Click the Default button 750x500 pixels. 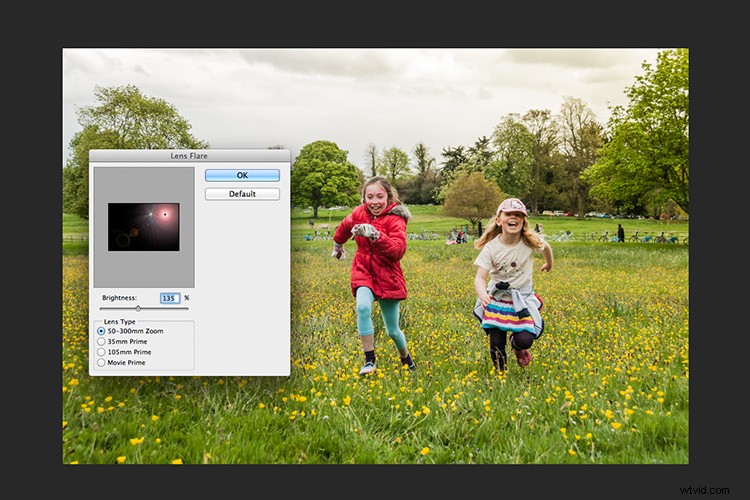242,194
